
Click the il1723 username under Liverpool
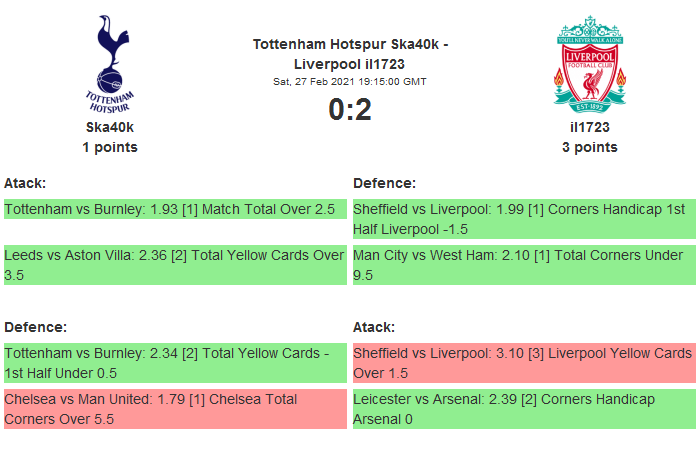coord(590,127)
